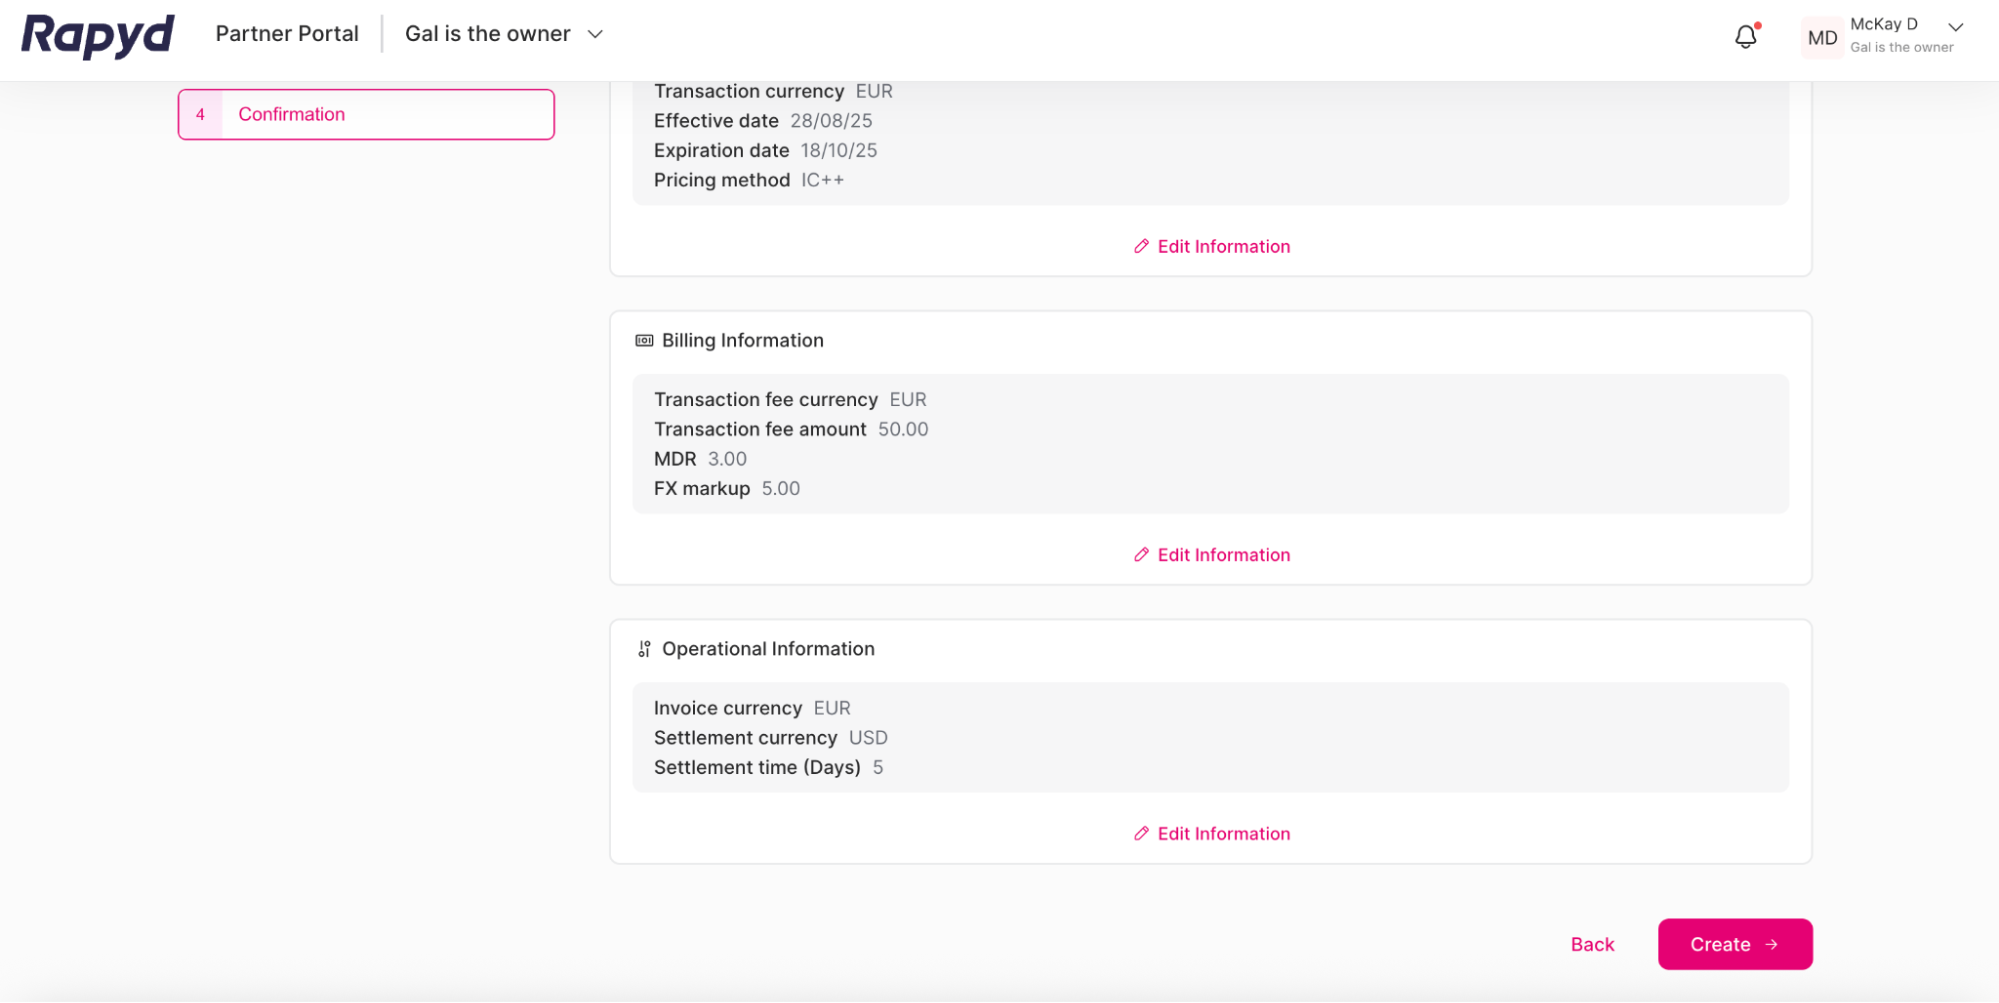The width and height of the screenshot is (1999, 1003).
Task: Click the pencil icon beside the top Edit Information
Action: (x=1141, y=246)
